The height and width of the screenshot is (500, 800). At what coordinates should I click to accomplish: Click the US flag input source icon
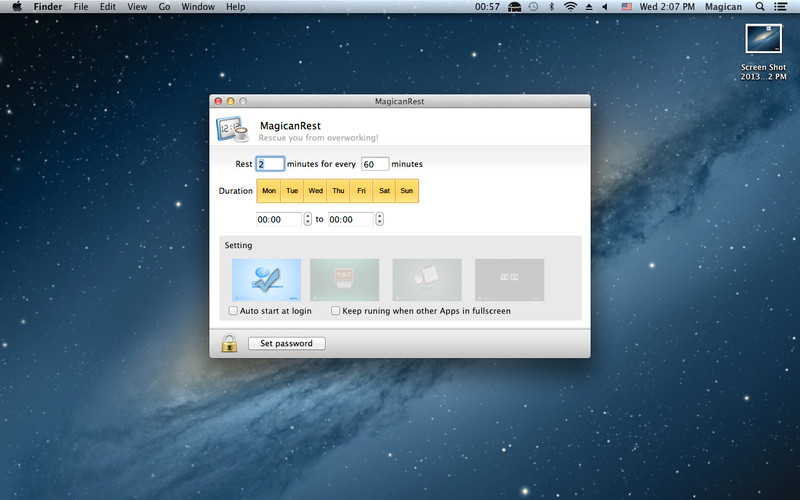627,7
